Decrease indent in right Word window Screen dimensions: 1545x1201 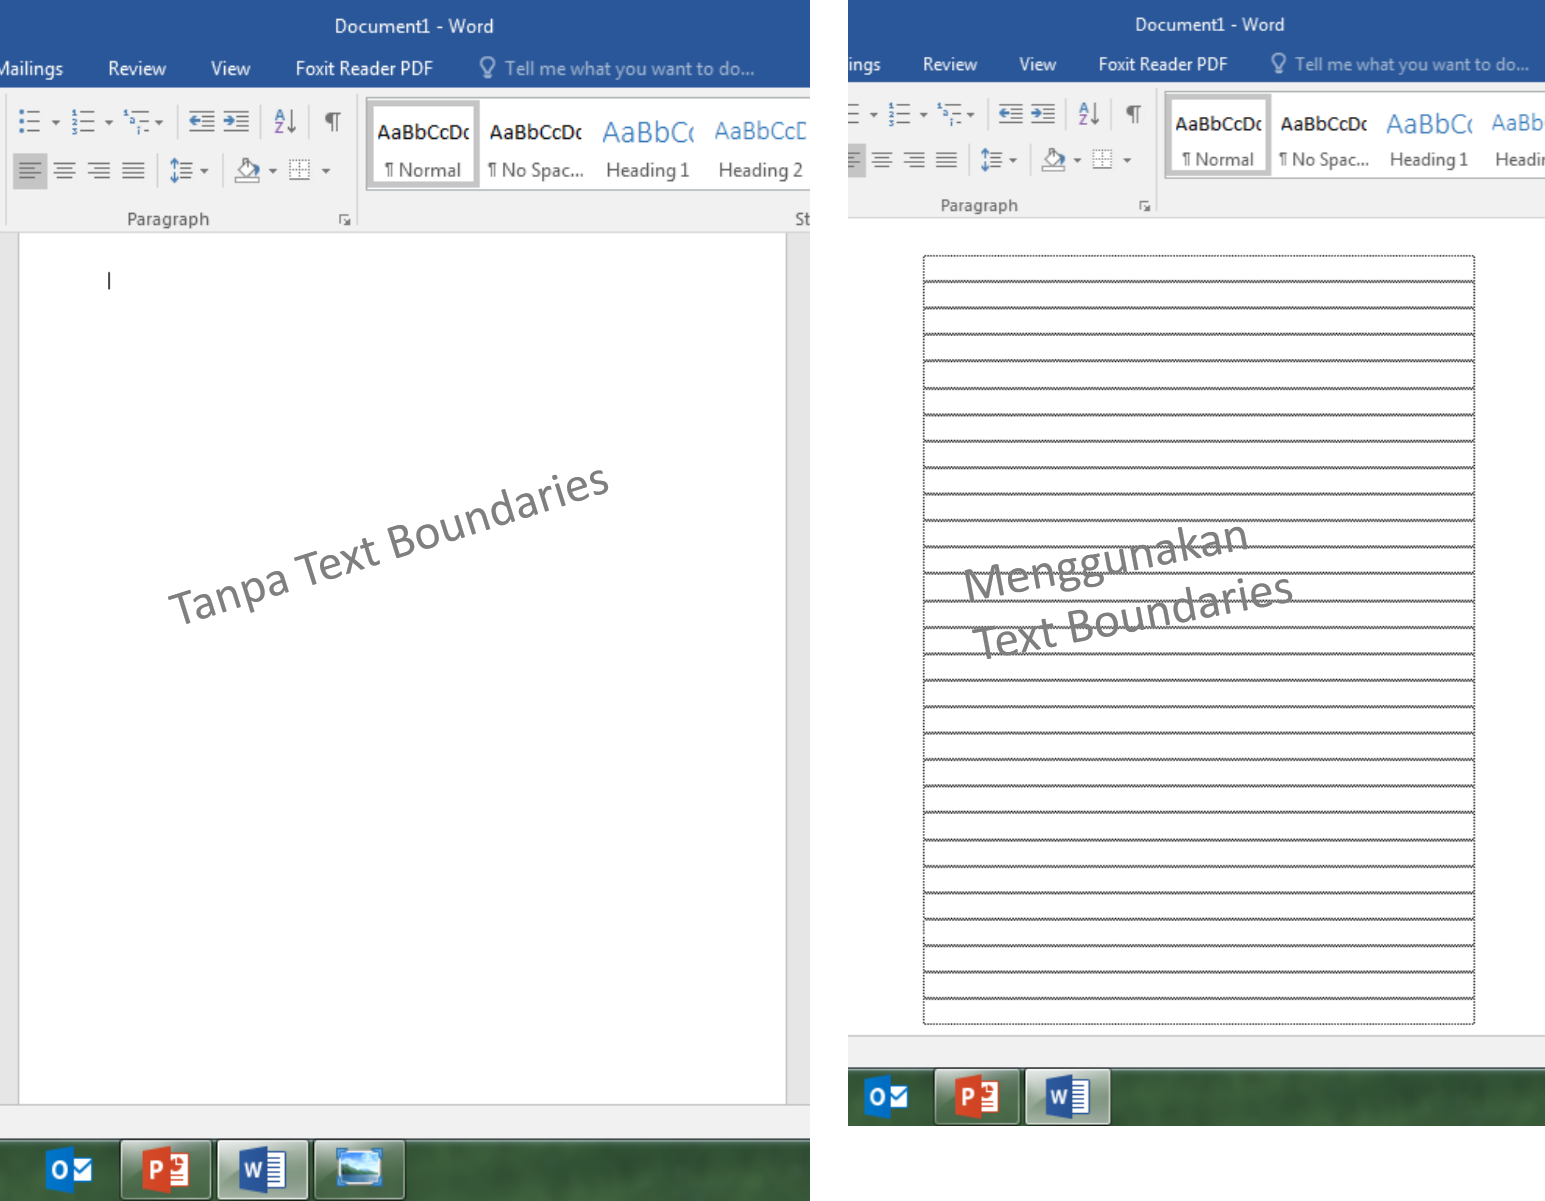[1011, 114]
